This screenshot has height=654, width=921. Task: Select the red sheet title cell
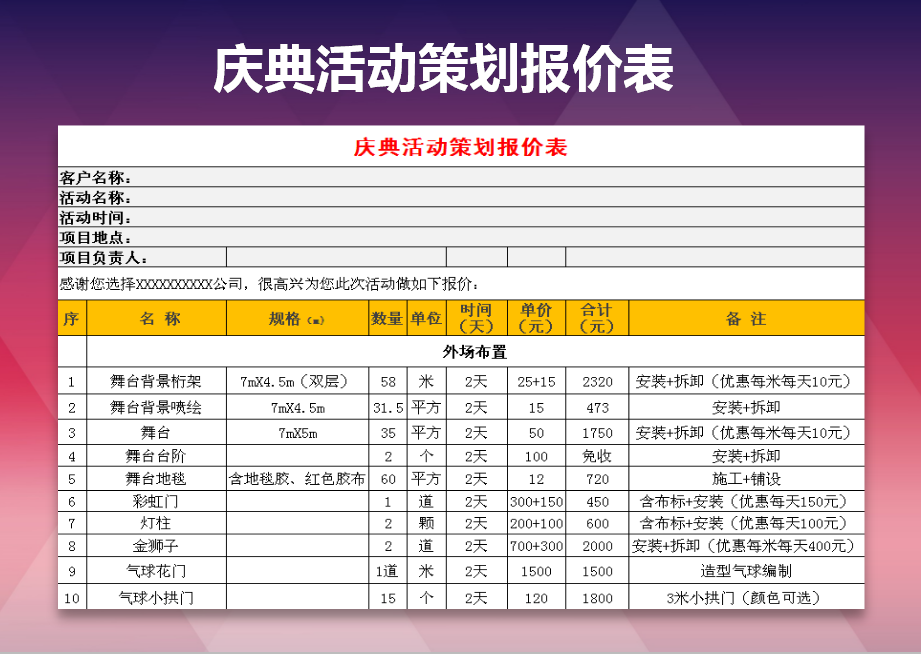tap(460, 148)
